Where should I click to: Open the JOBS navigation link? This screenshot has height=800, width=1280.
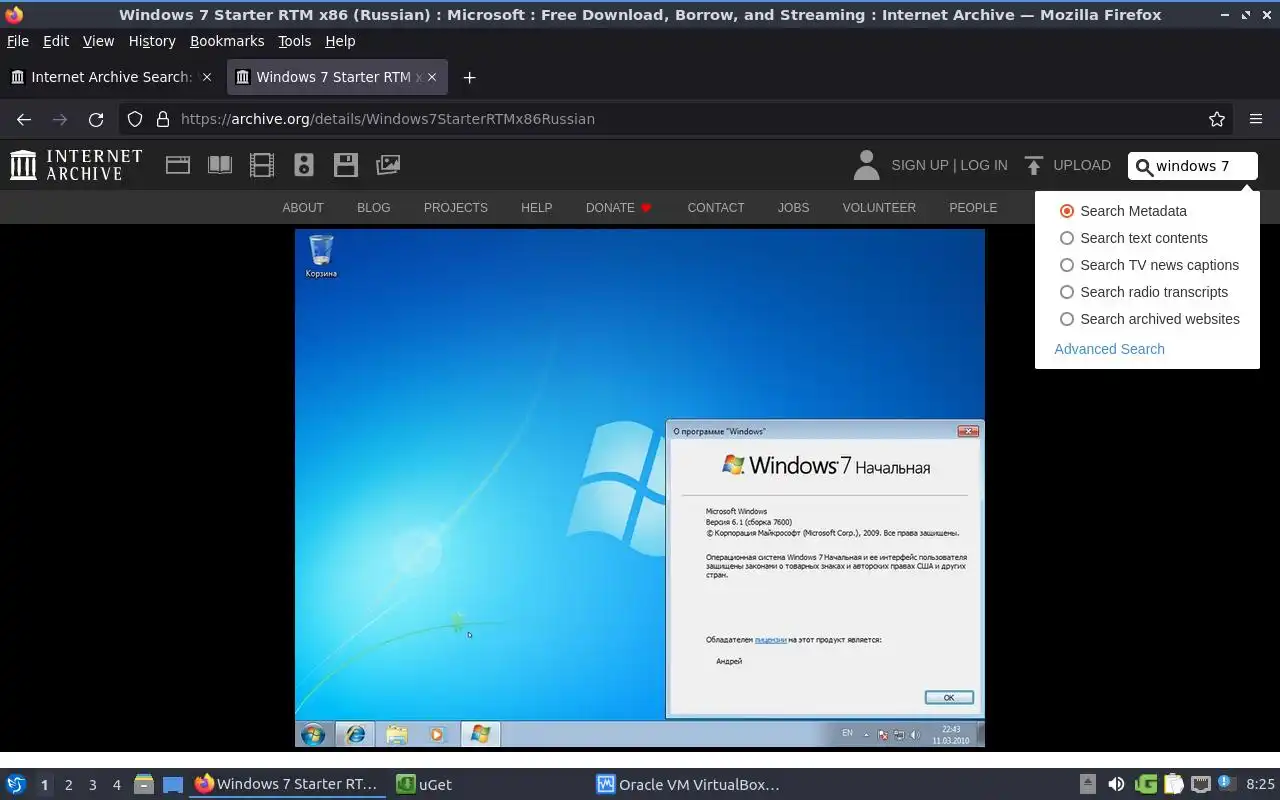click(x=794, y=208)
